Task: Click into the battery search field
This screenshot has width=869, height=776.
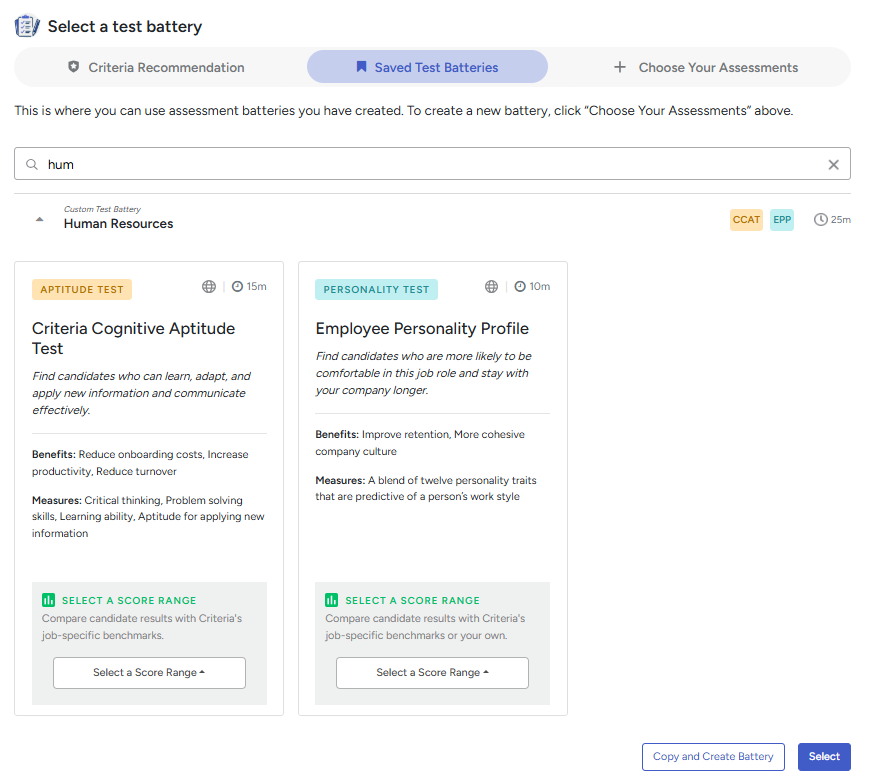Action: click(432, 164)
